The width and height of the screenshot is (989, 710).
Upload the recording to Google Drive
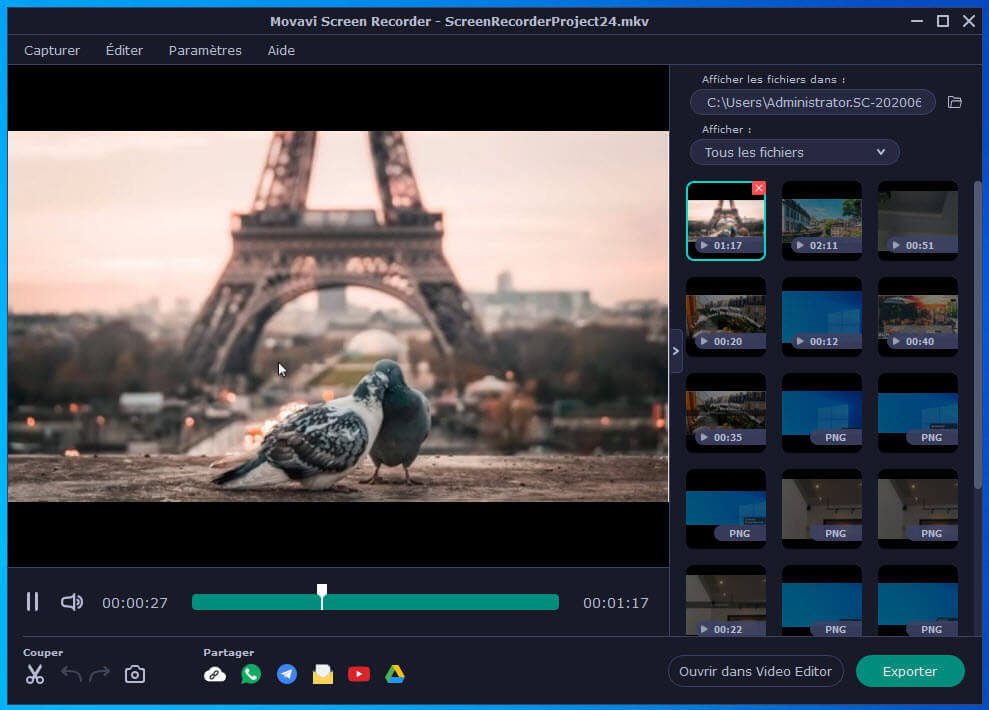tap(394, 674)
